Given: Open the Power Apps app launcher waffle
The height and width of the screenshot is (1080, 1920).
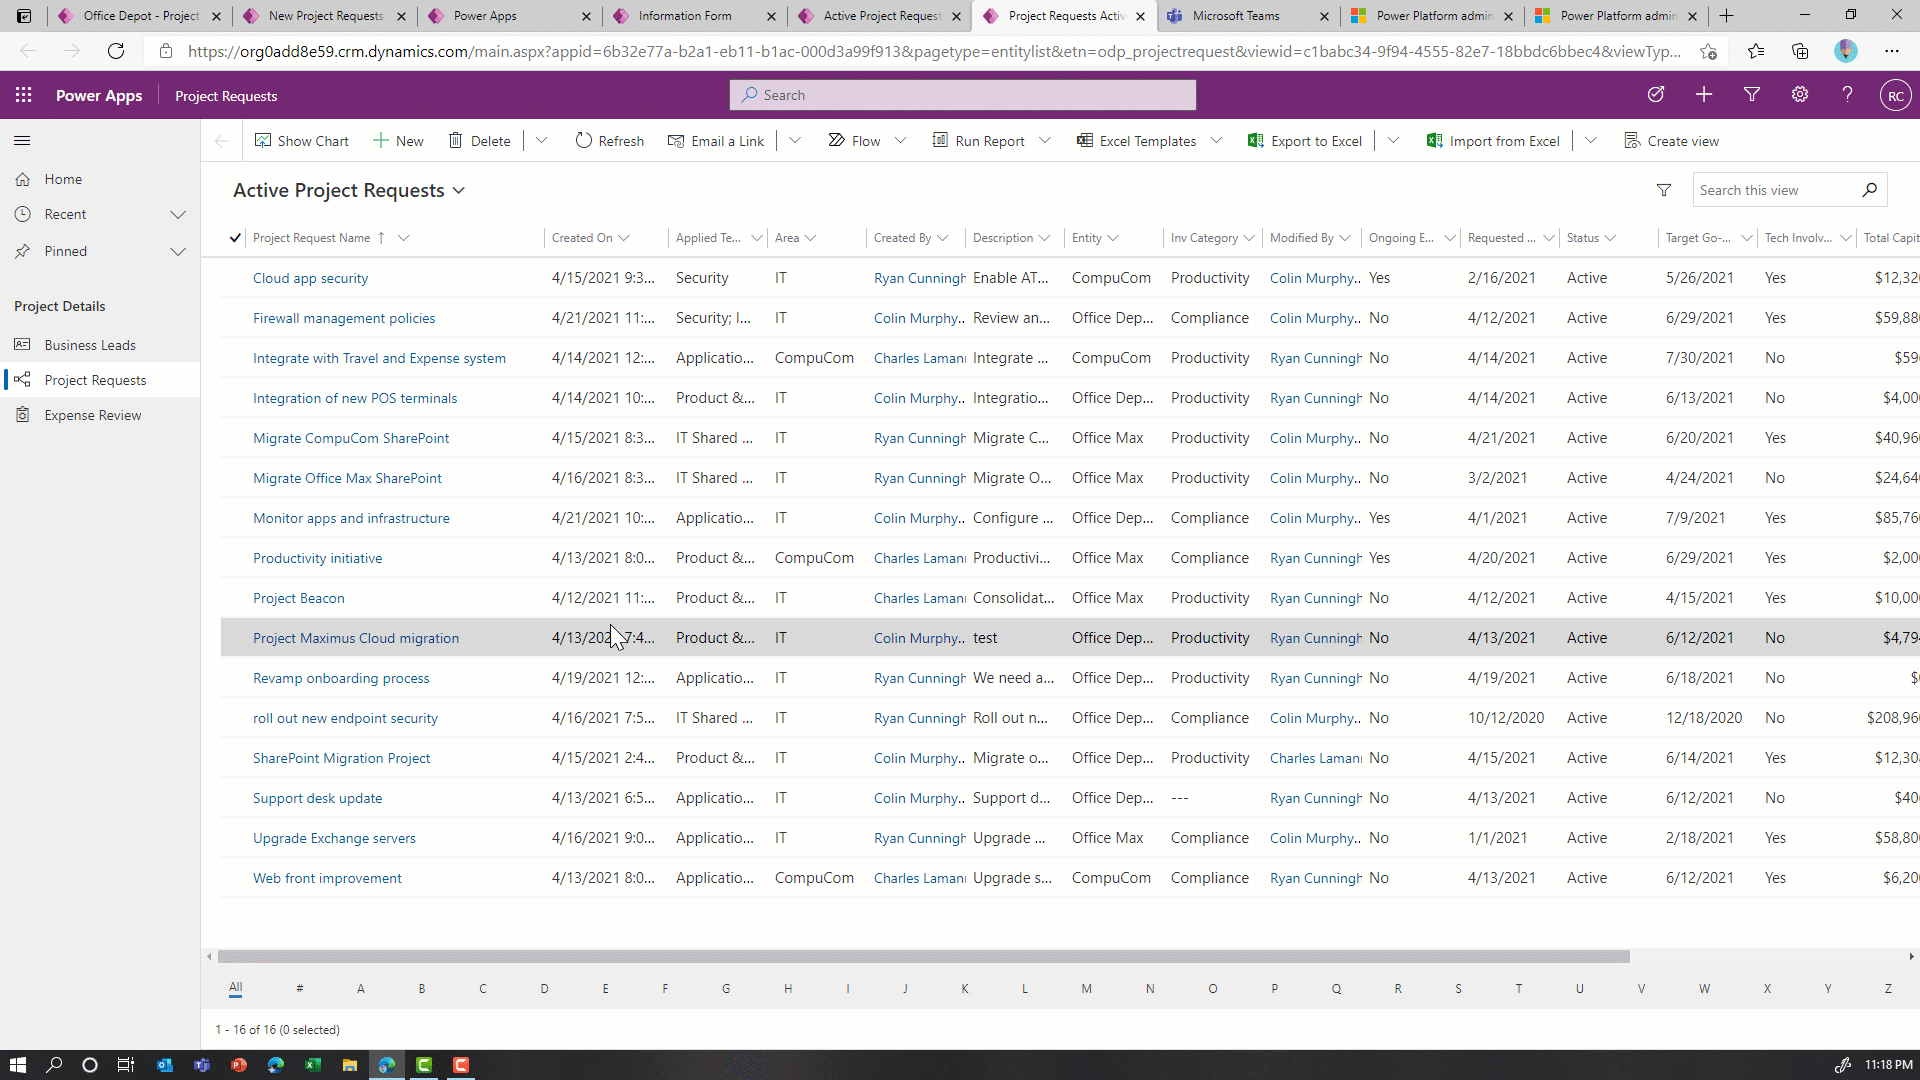Looking at the screenshot, I should point(24,95).
